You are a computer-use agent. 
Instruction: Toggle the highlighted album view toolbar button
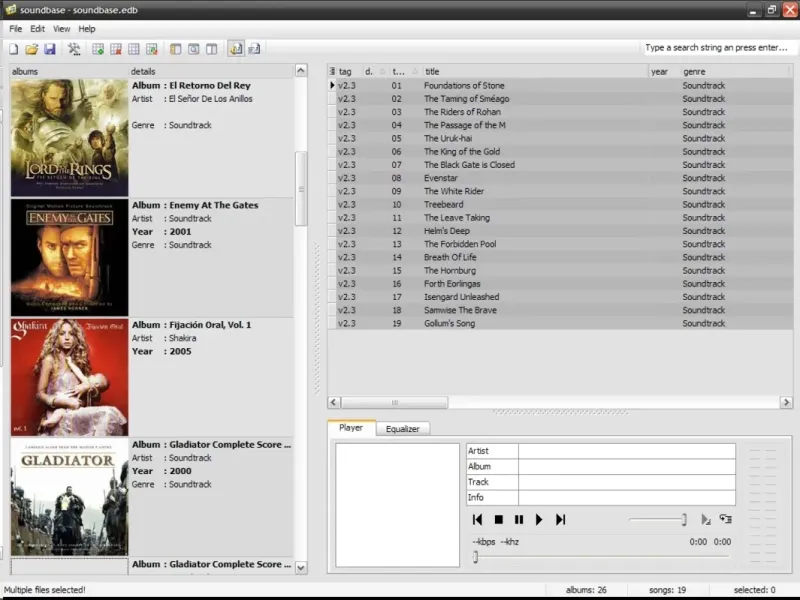click(236, 48)
